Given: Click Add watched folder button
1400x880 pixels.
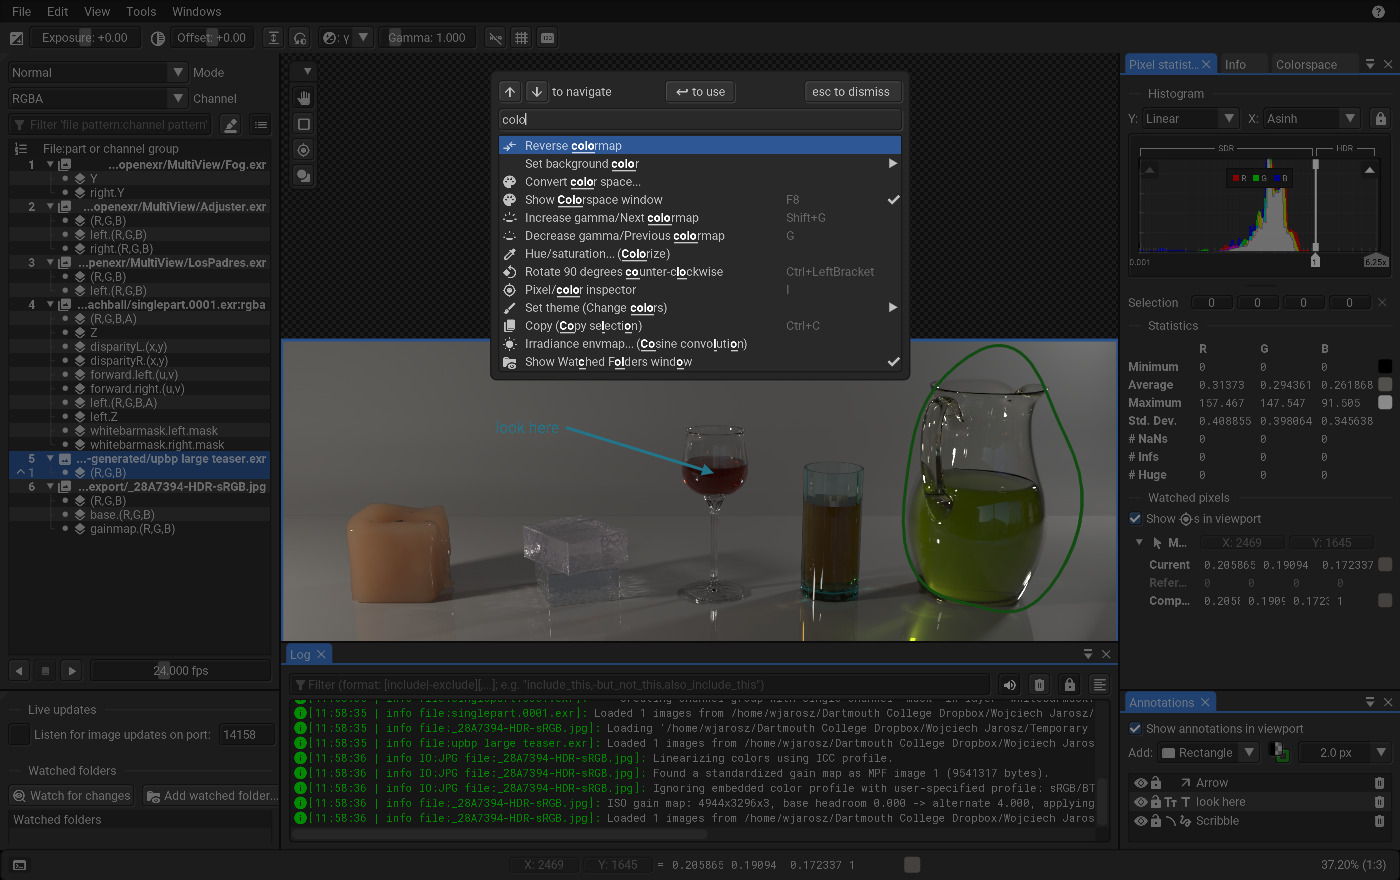Looking at the screenshot, I should click(x=211, y=796).
